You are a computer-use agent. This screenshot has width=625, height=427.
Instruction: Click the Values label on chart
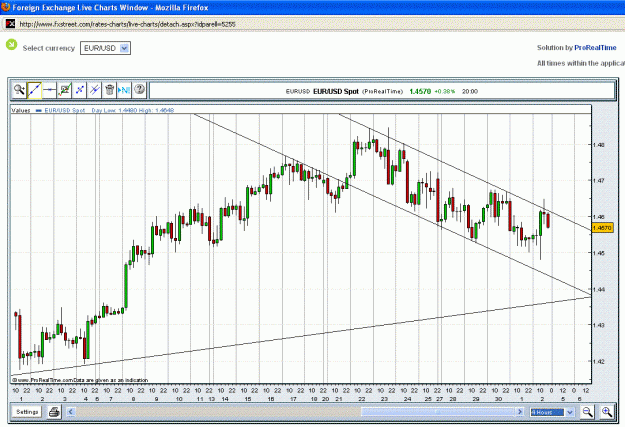coord(21,110)
